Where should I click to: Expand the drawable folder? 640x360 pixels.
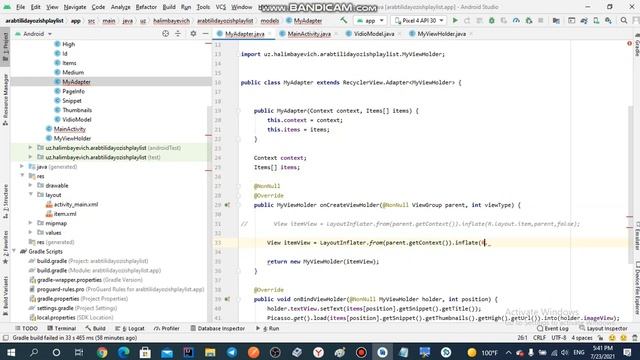pos(30,185)
